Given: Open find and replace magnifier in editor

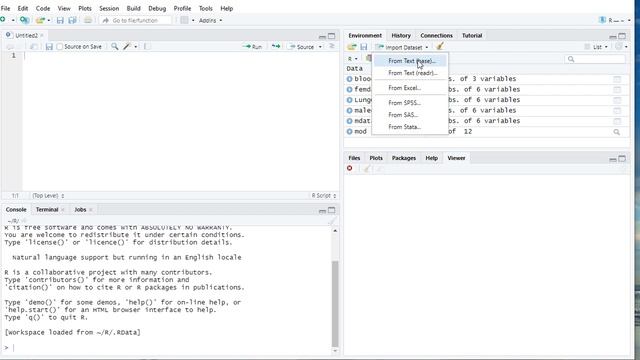Looking at the screenshot, I should (x=115, y=47).
